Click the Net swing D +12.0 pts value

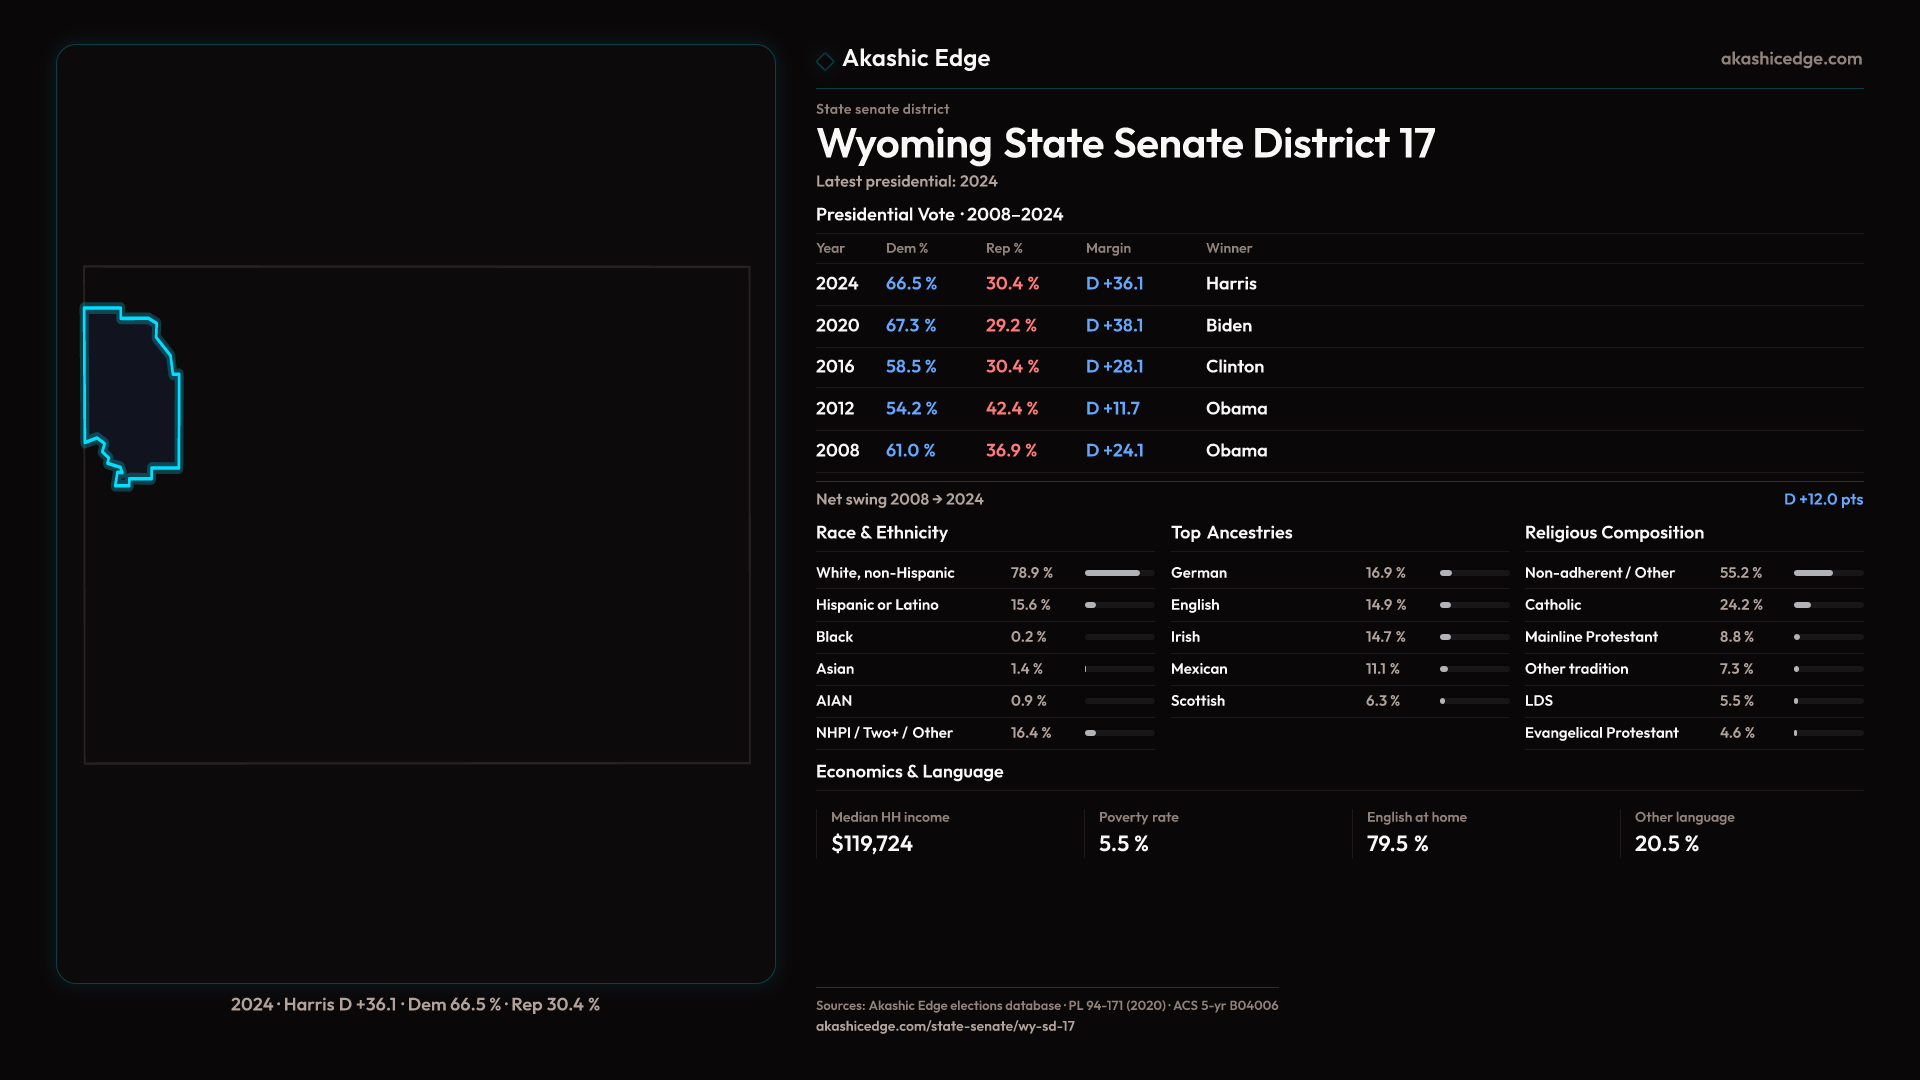pos(1823,499)
